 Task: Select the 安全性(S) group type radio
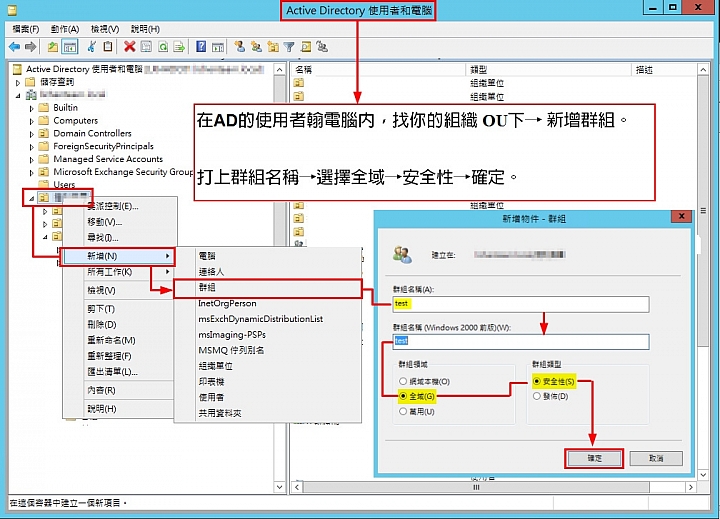point(536,381)
